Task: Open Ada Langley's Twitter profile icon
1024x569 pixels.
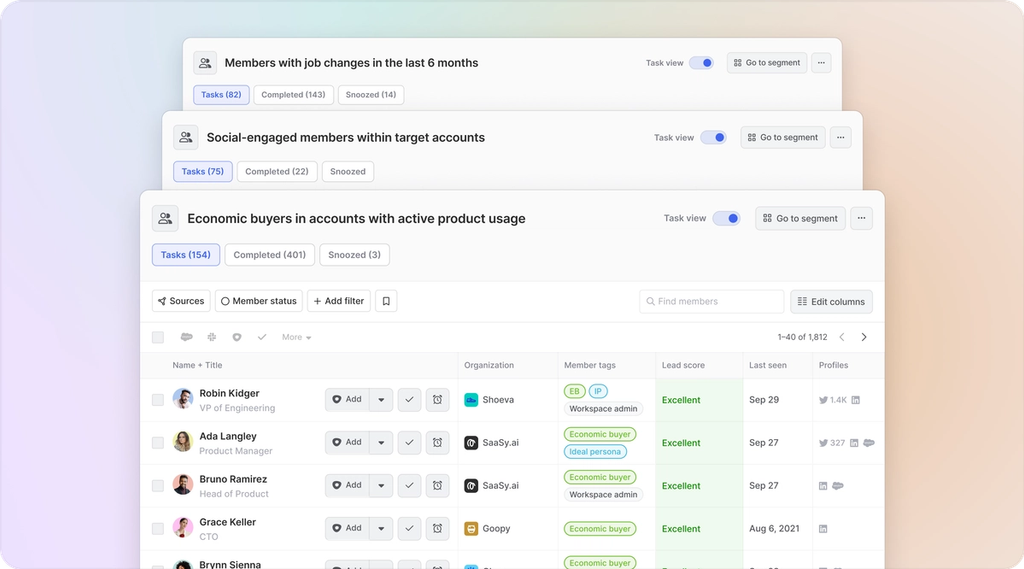Action: point(823,443)
